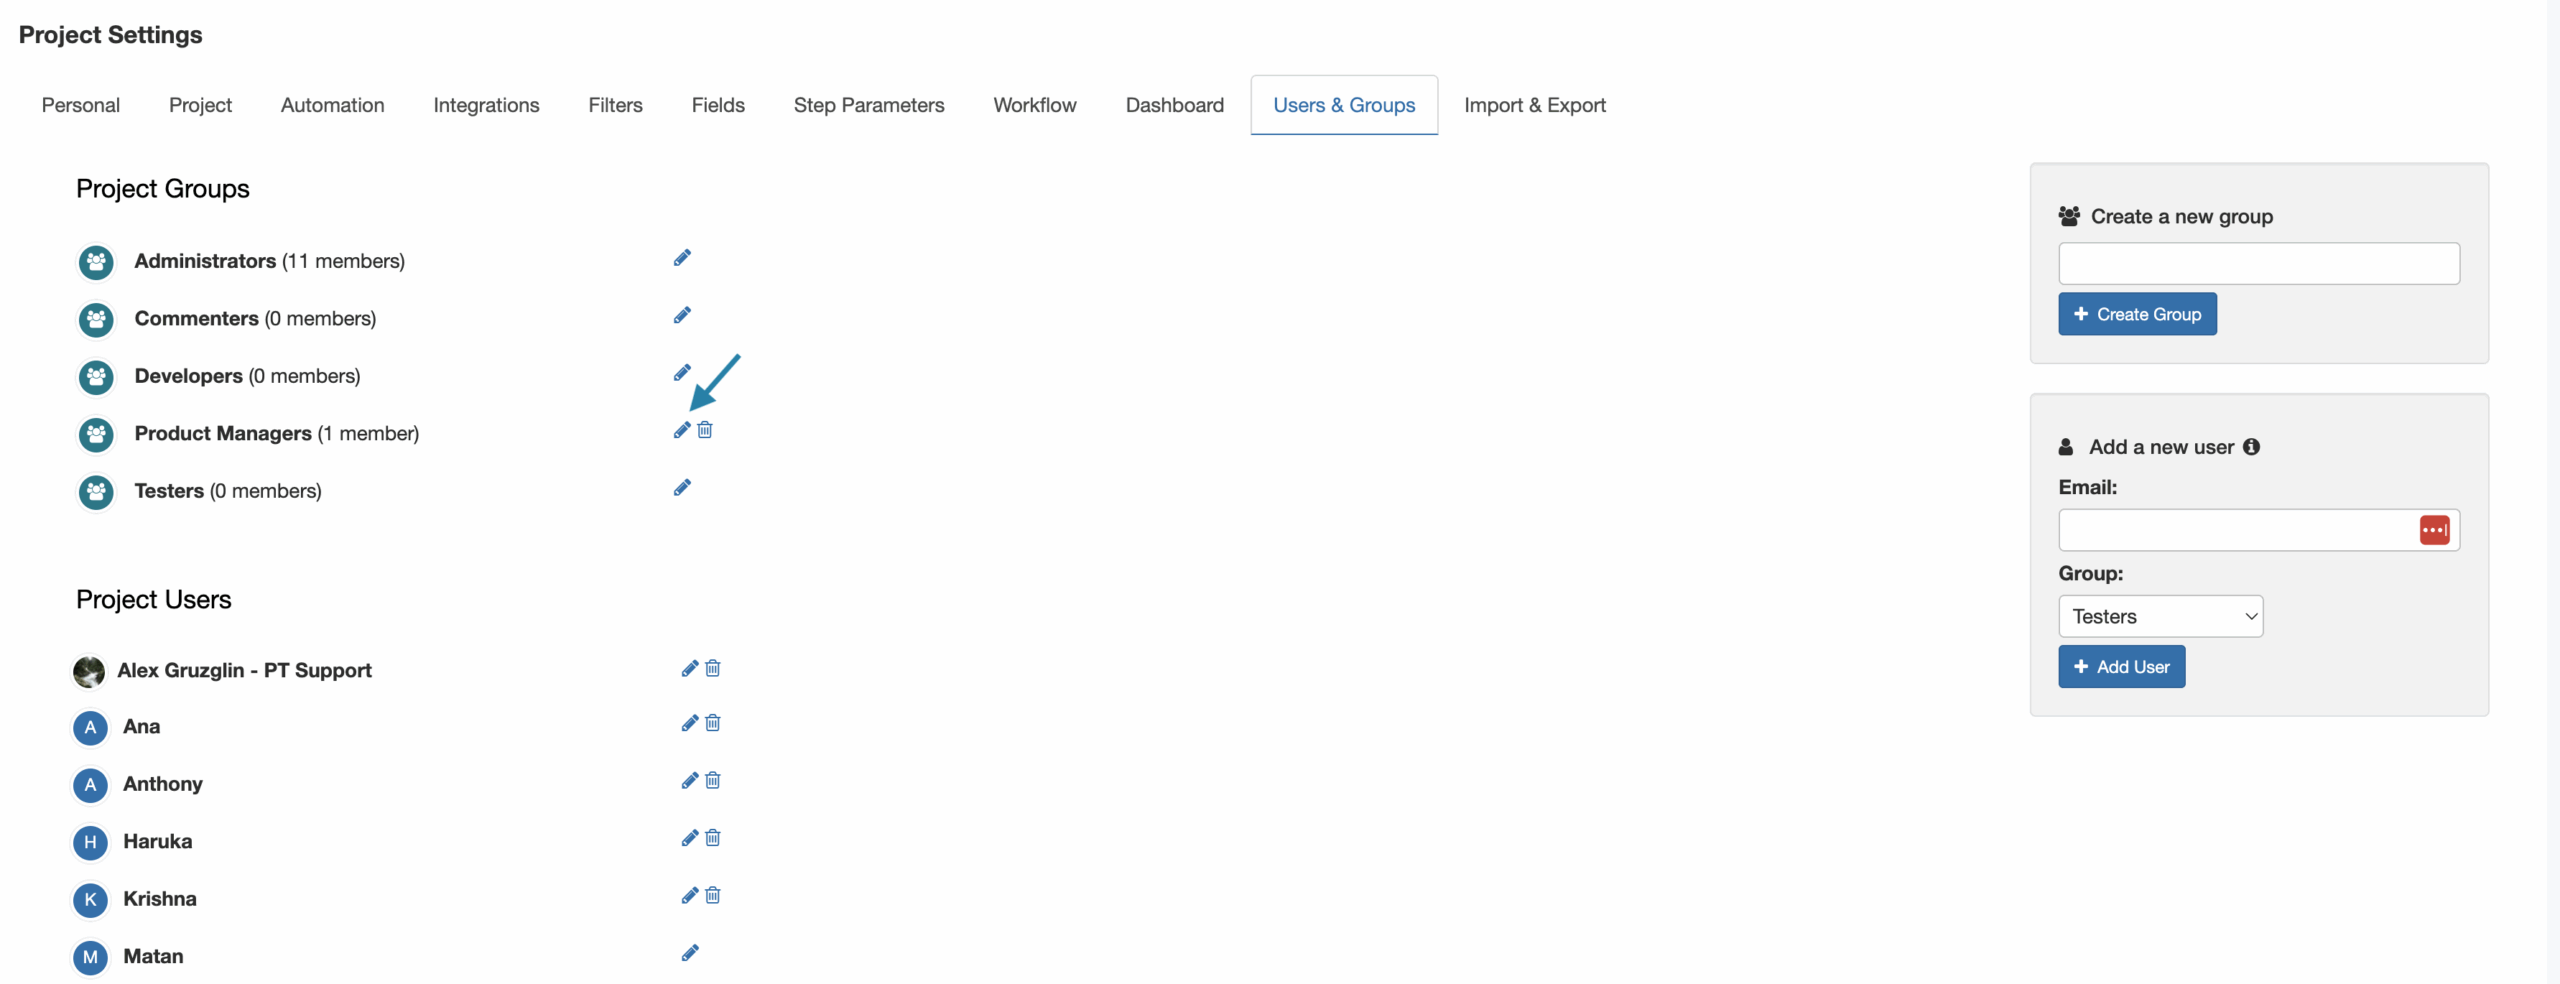The image size is (2560, 984).
Task: Click the Commenters group avatar icon
Action: click(x=96, y=319)
